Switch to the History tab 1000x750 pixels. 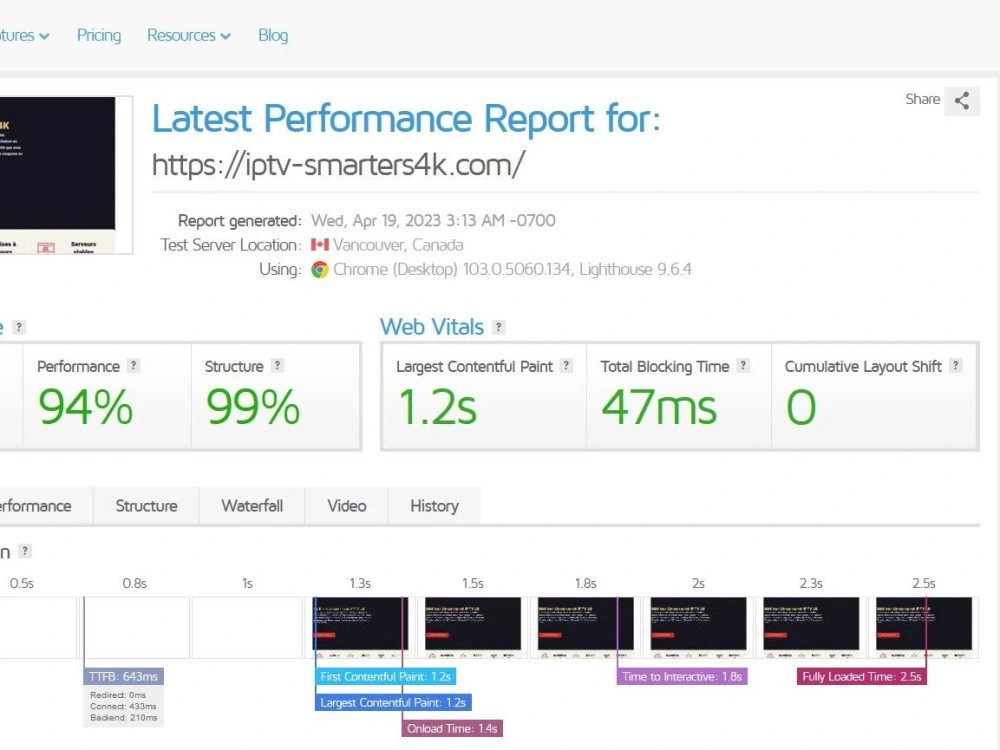click(434, 506)
